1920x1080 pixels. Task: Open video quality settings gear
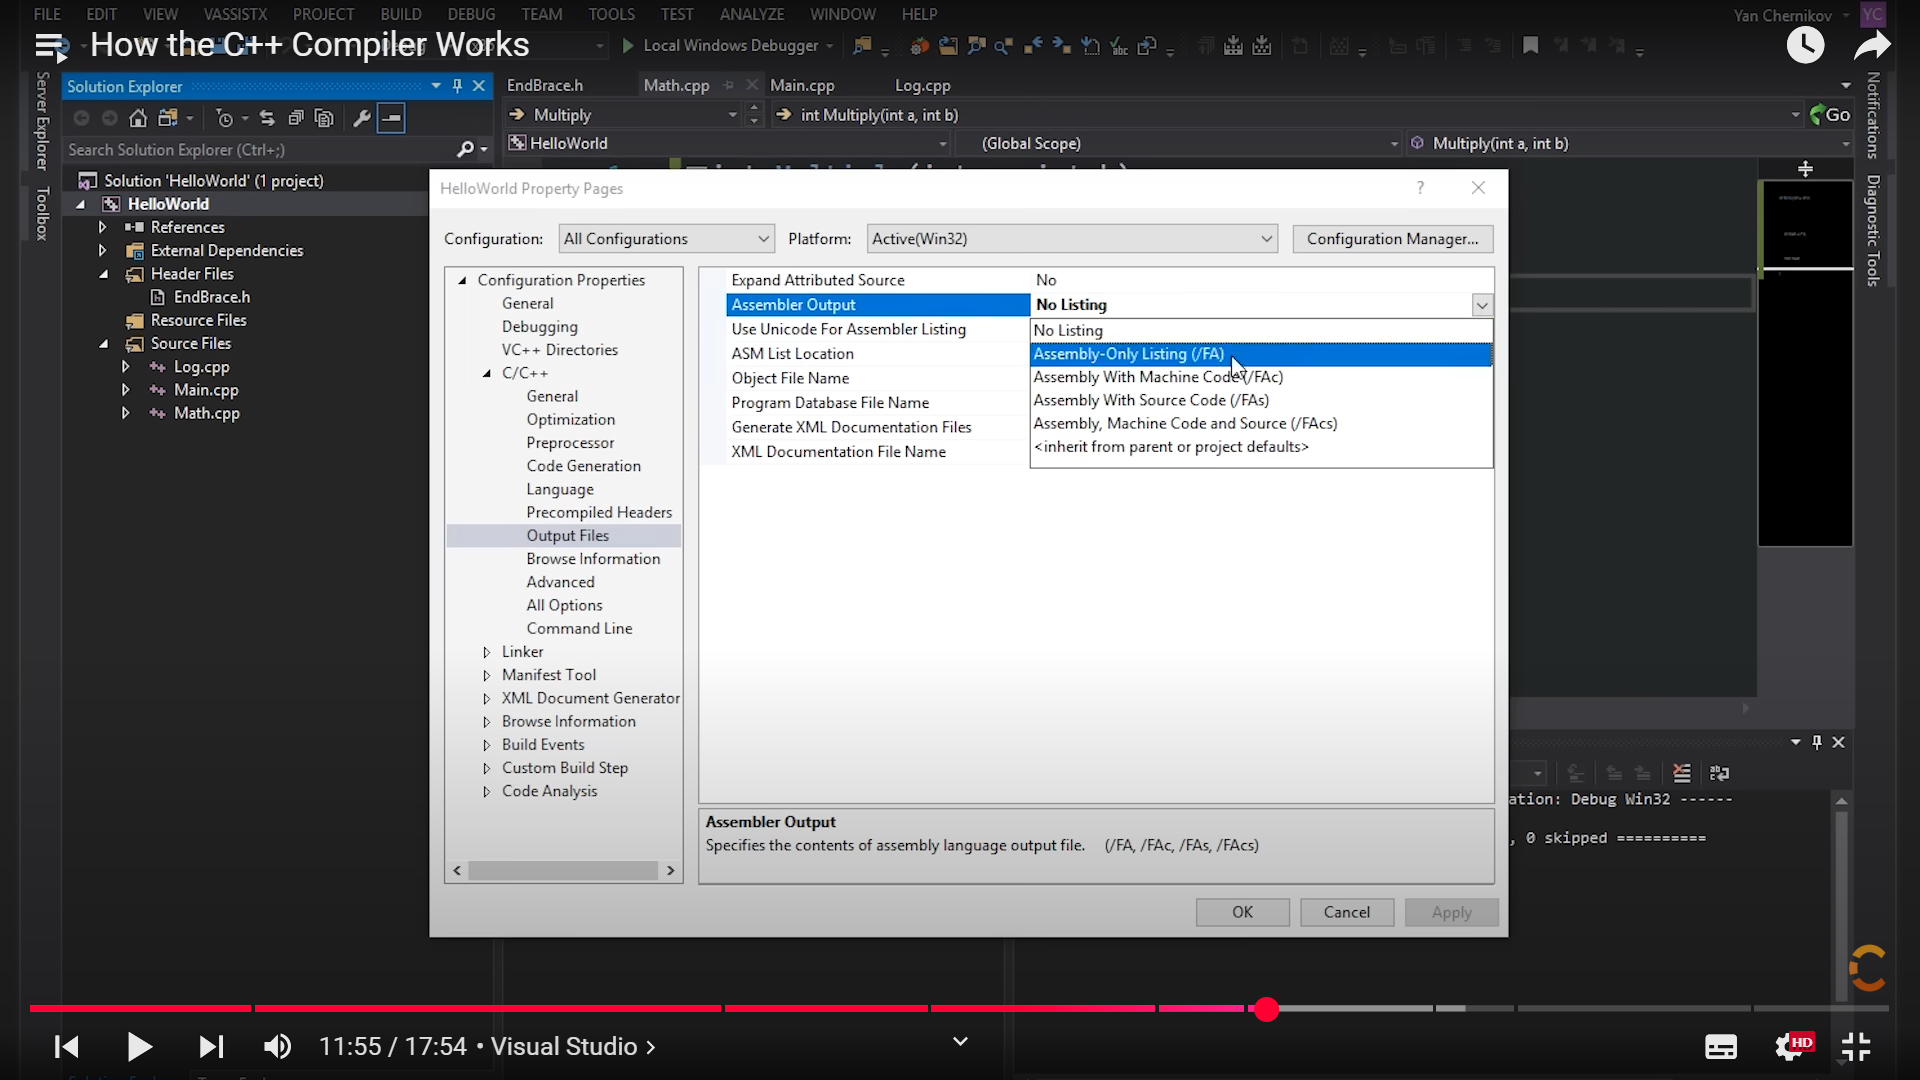1789,1047
